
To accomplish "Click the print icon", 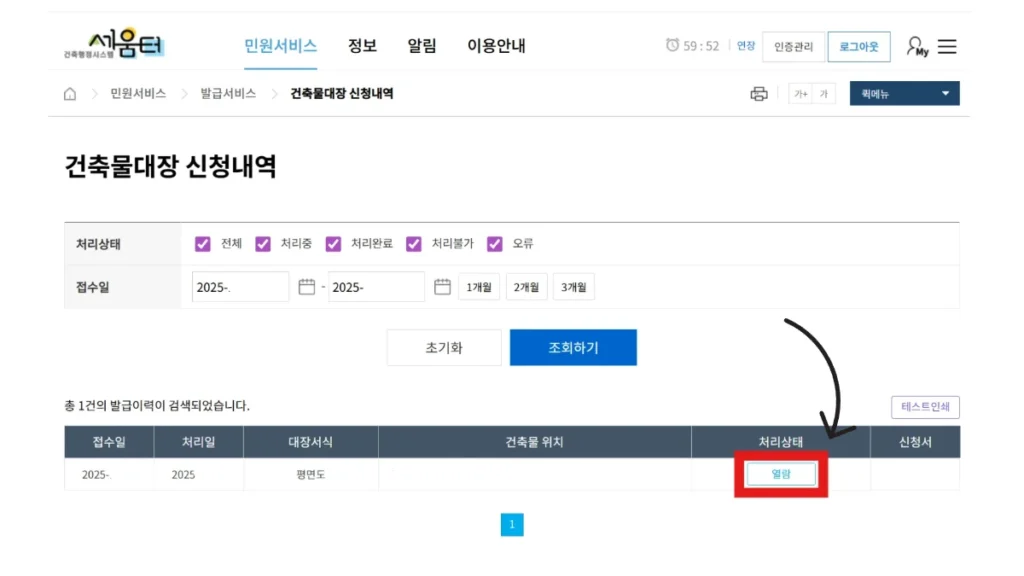I will pos(759,92).
